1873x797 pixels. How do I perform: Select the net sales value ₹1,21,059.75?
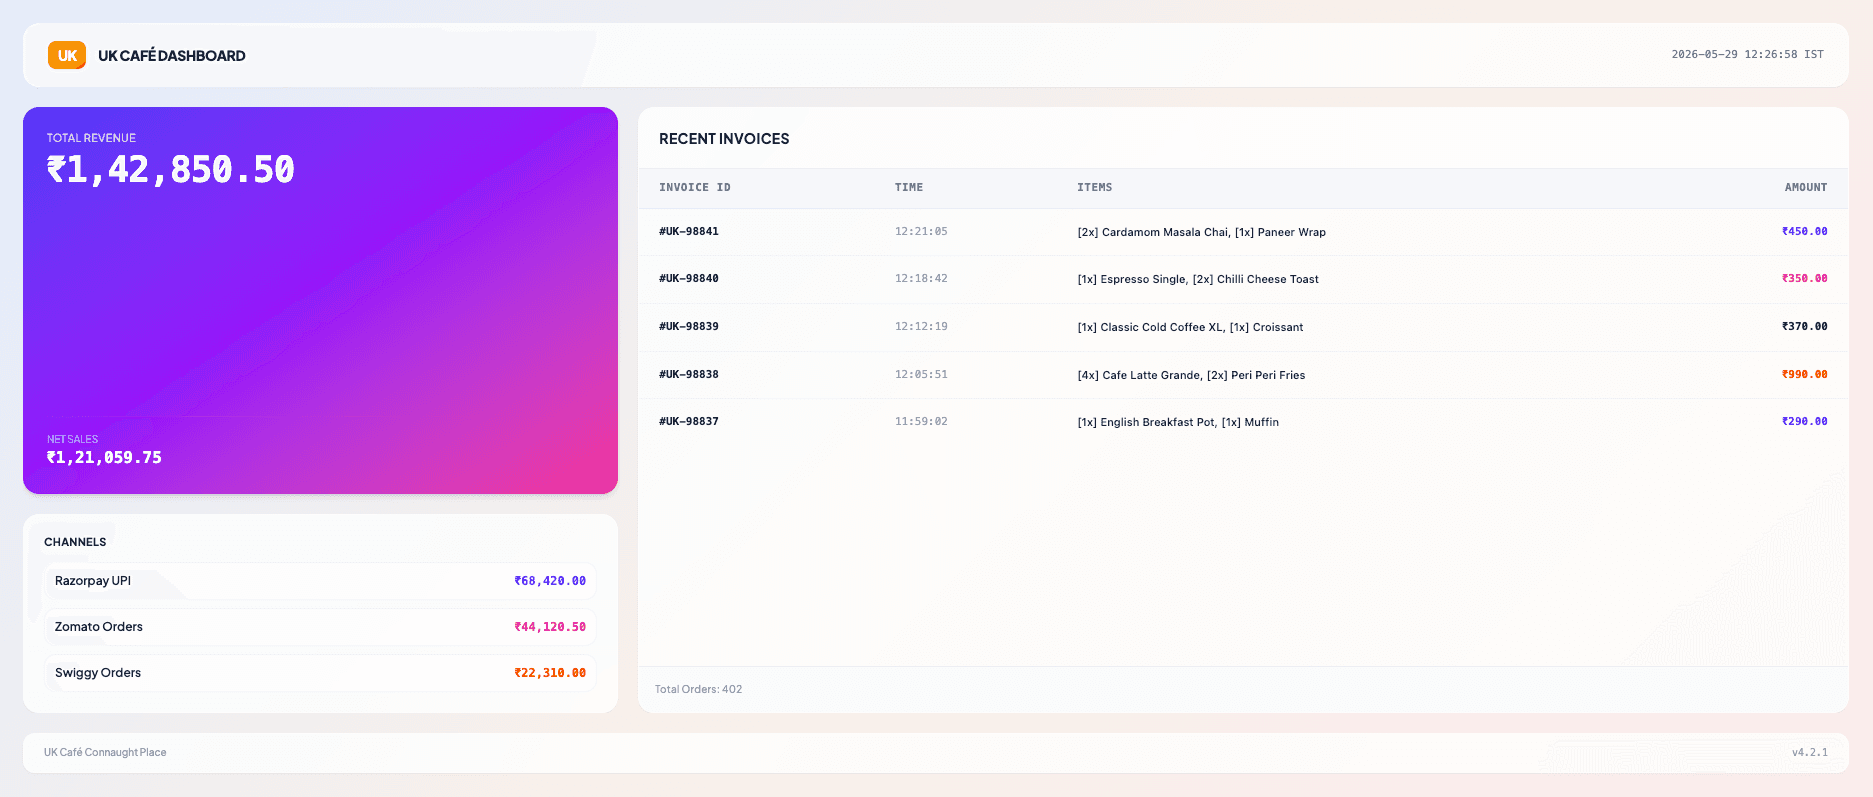(104, 457)
